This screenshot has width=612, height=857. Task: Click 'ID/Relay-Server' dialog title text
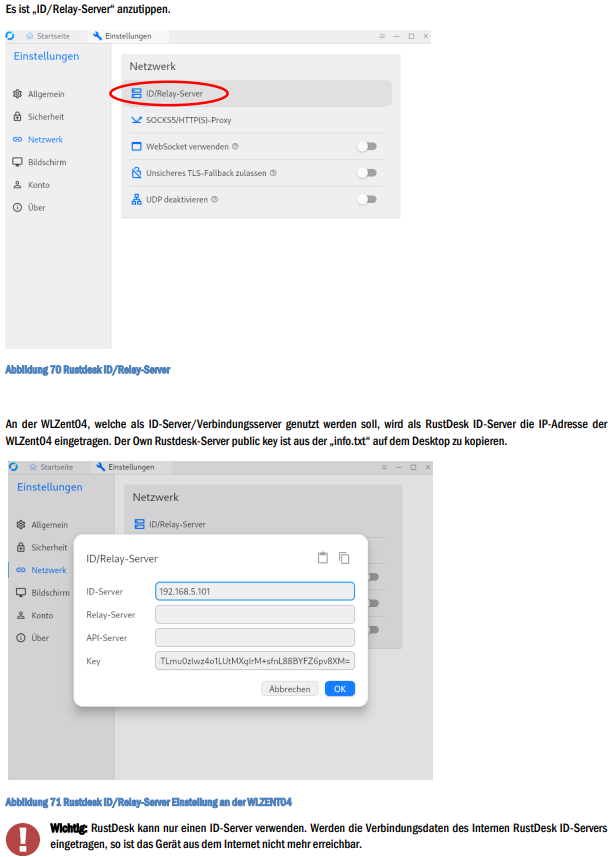(x=122, y=559)
